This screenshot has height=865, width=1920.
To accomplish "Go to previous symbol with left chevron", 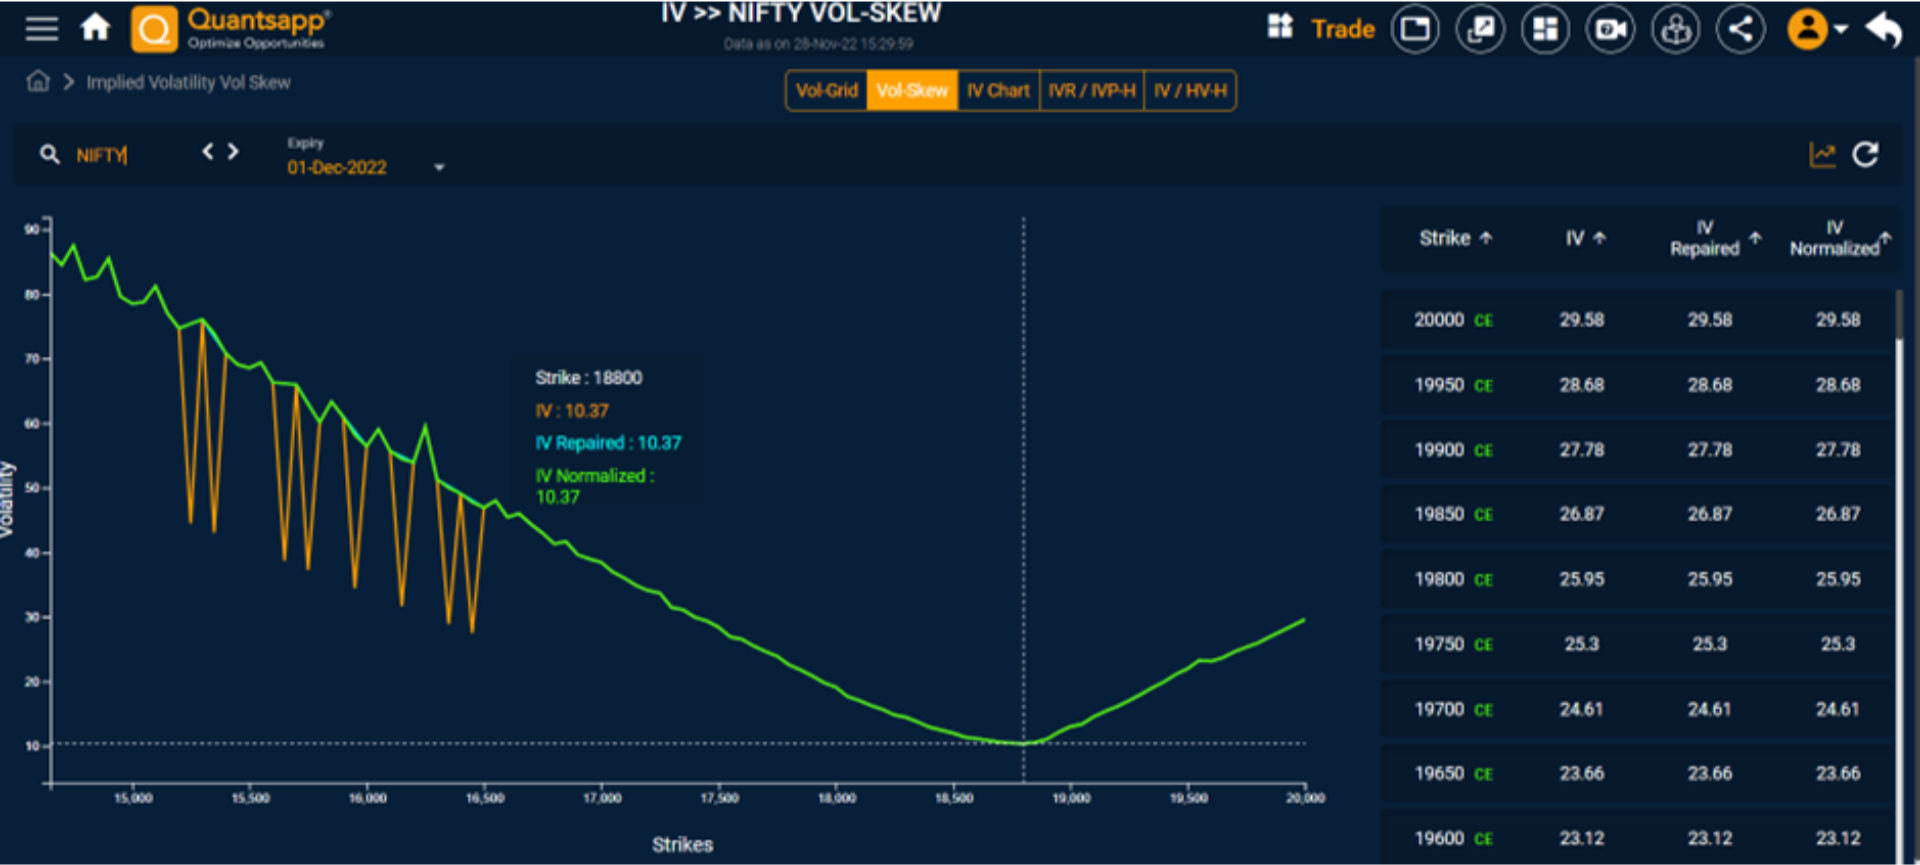I will (x=208, y=152).
